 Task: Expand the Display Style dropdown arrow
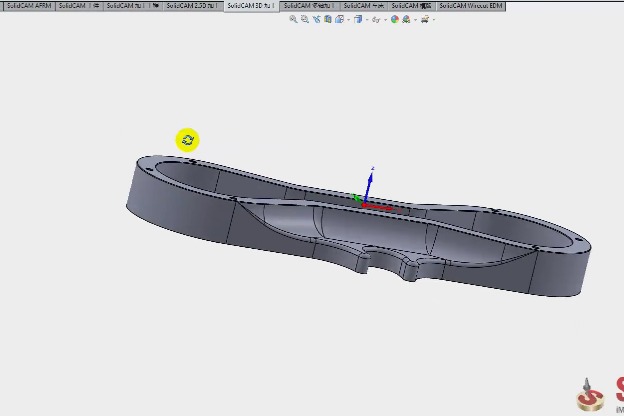367,20
